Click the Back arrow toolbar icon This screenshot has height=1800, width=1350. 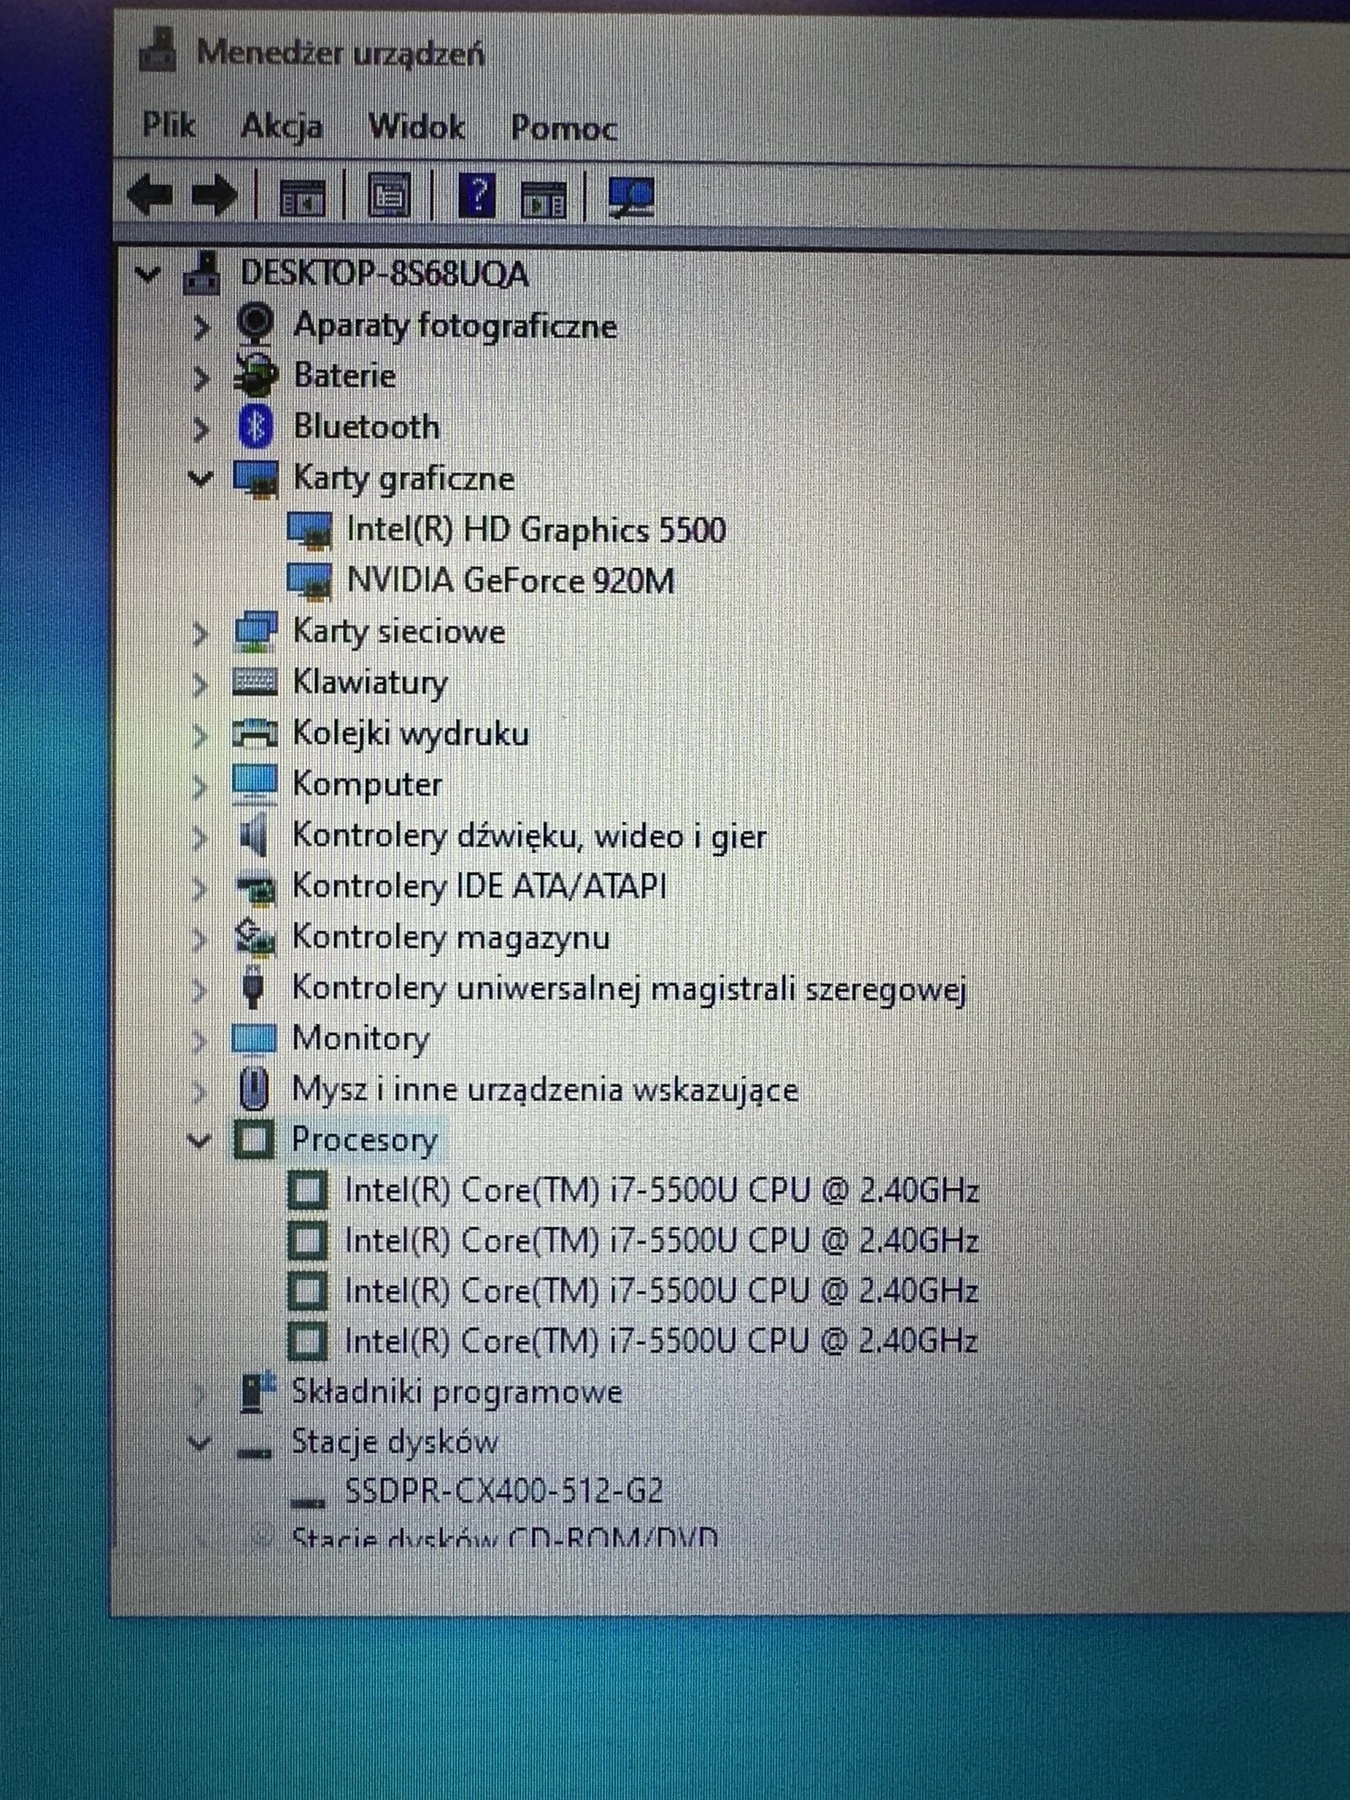click(151, 195)
